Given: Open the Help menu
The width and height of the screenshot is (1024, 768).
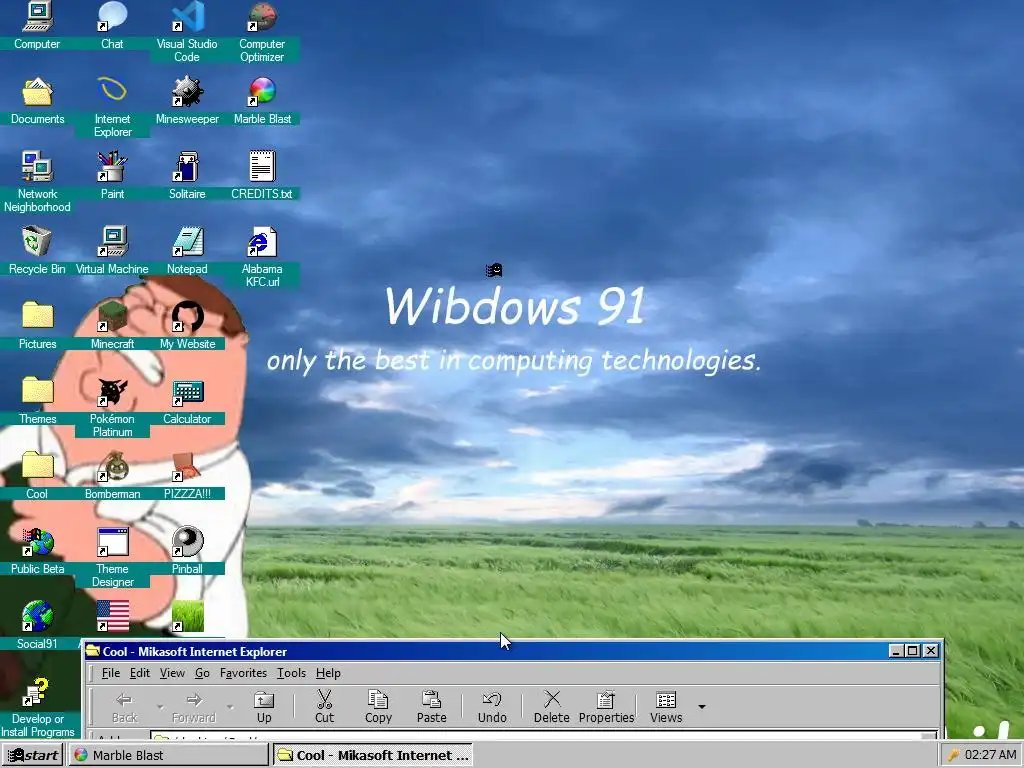Looking at the screenshot, I should click(328, 673).
